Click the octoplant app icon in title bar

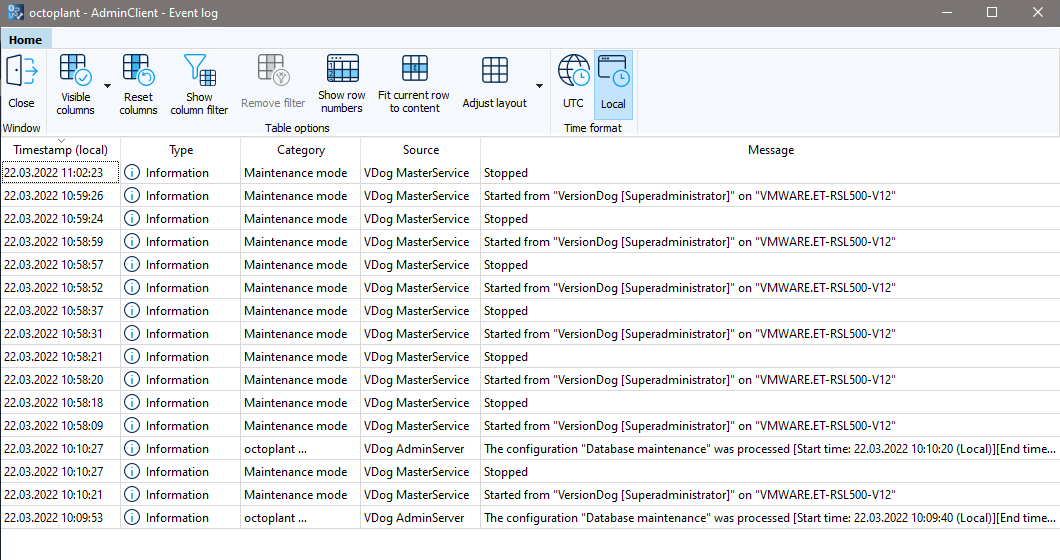tap(16, 13)
